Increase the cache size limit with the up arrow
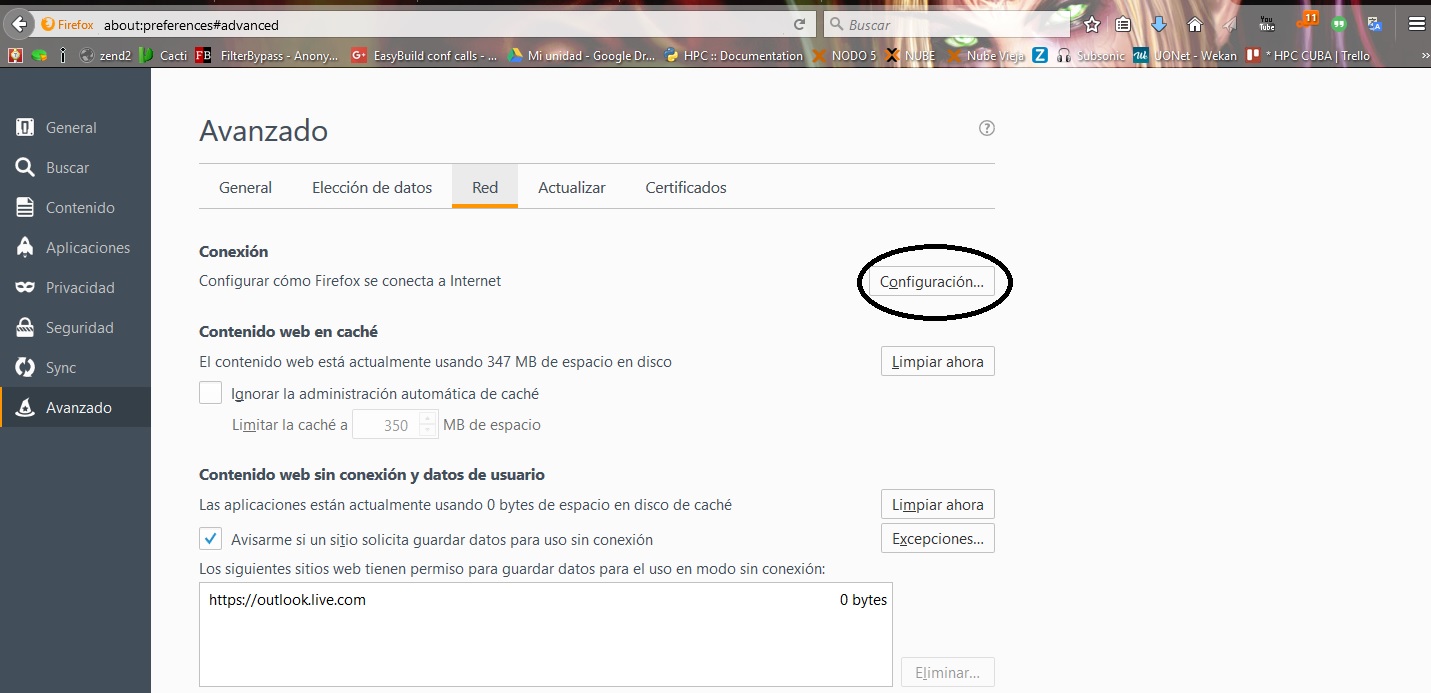Image resolution: width=1431 pixels, height=693 pixels. [428, 418]
